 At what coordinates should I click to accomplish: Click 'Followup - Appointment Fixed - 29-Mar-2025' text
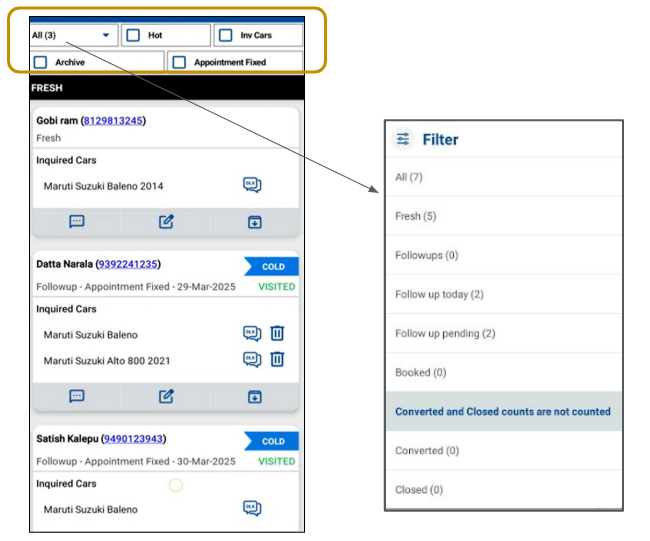coord(136,287)
